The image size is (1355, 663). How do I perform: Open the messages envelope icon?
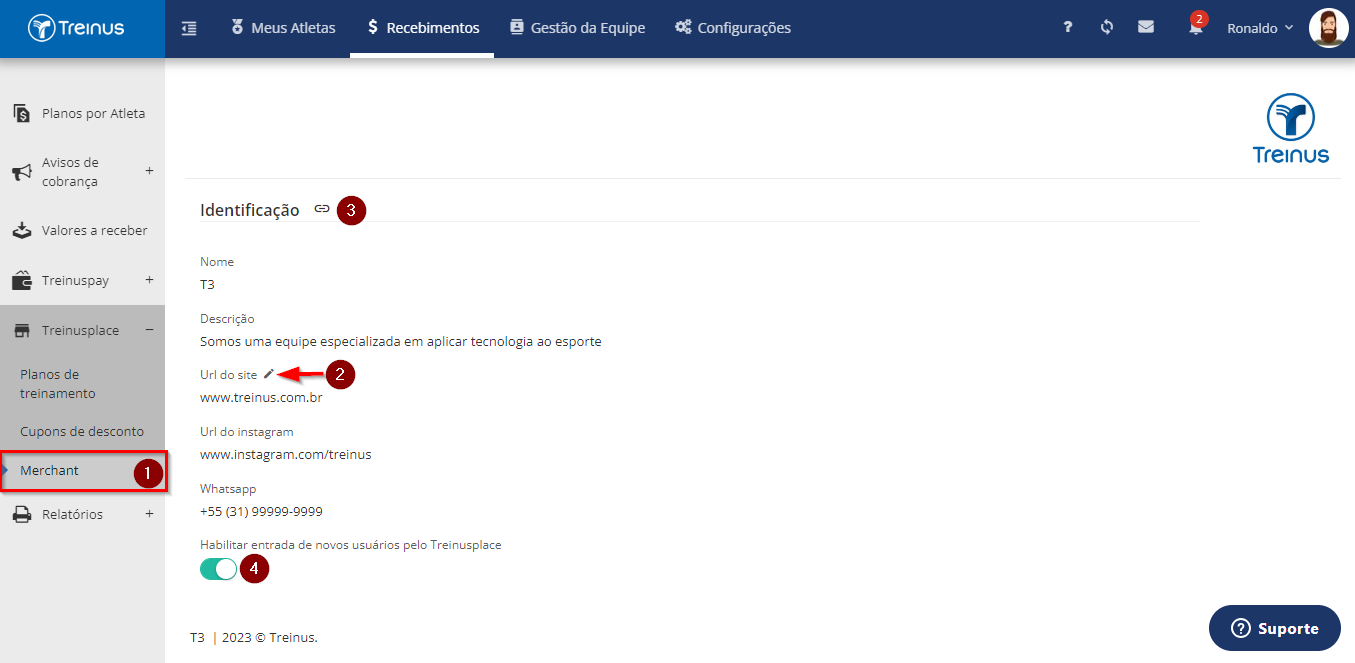tap(1146, 27)
